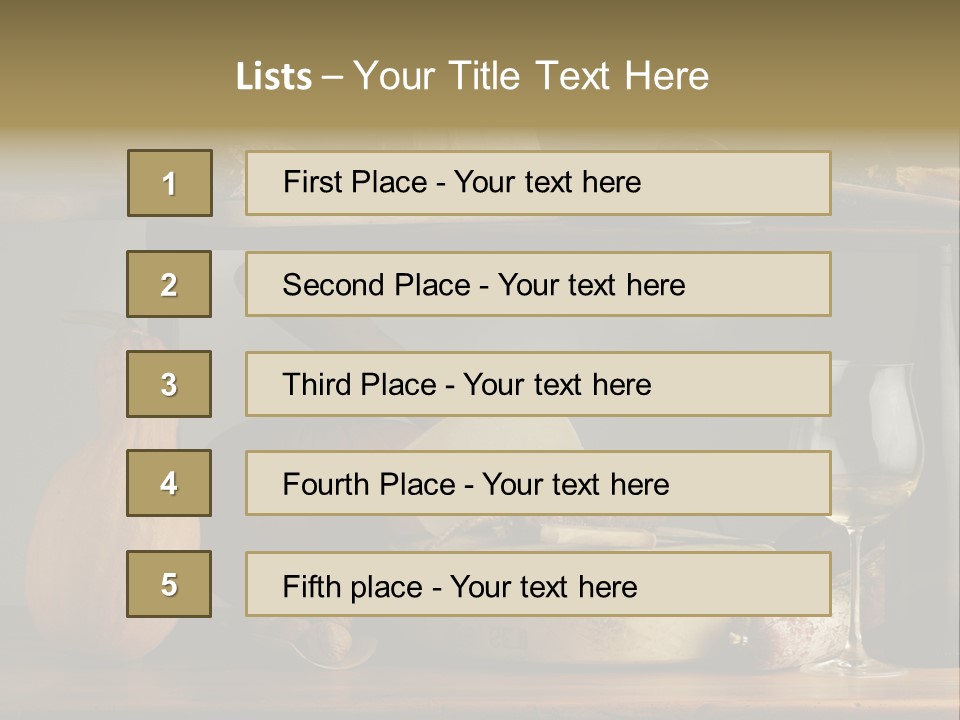The image size is (960, 720).
Task: Select the Third Place text bar
Action: [x=538, y=384]
